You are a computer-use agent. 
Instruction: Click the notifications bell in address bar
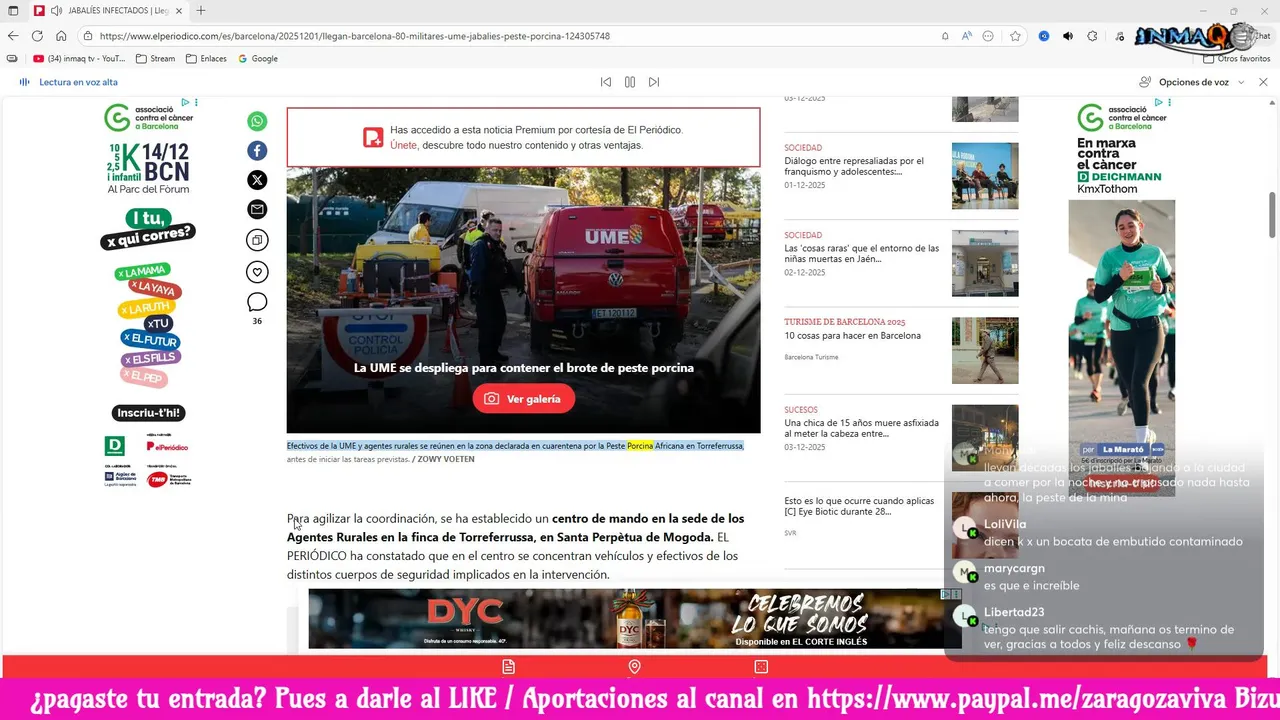[x=945, y=36]
